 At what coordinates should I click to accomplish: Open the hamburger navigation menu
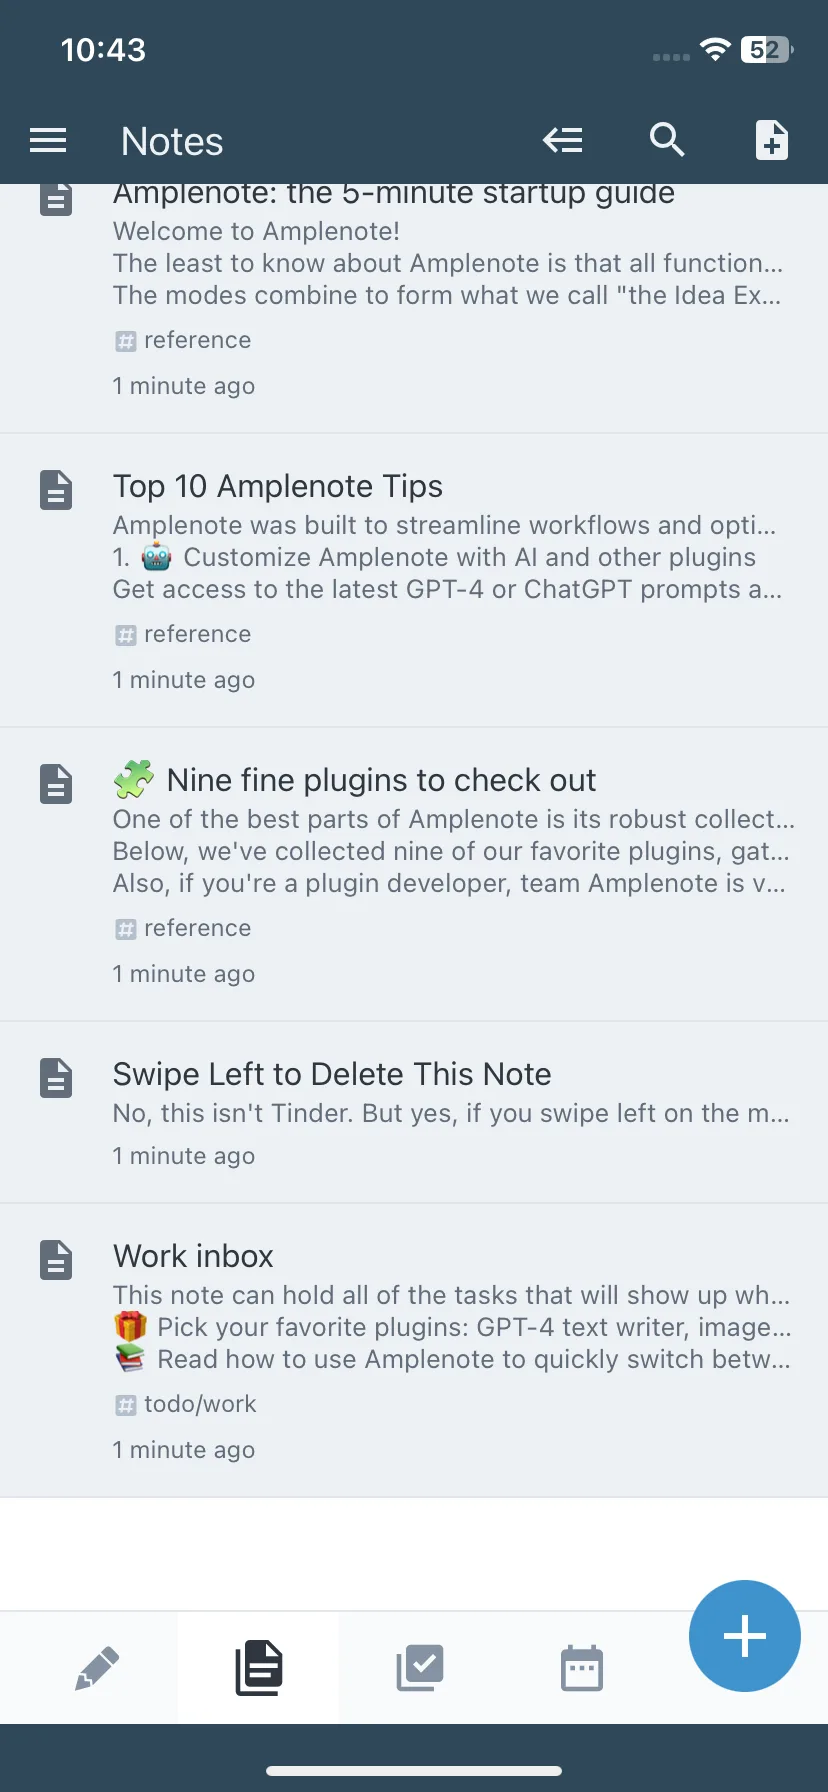48,141
